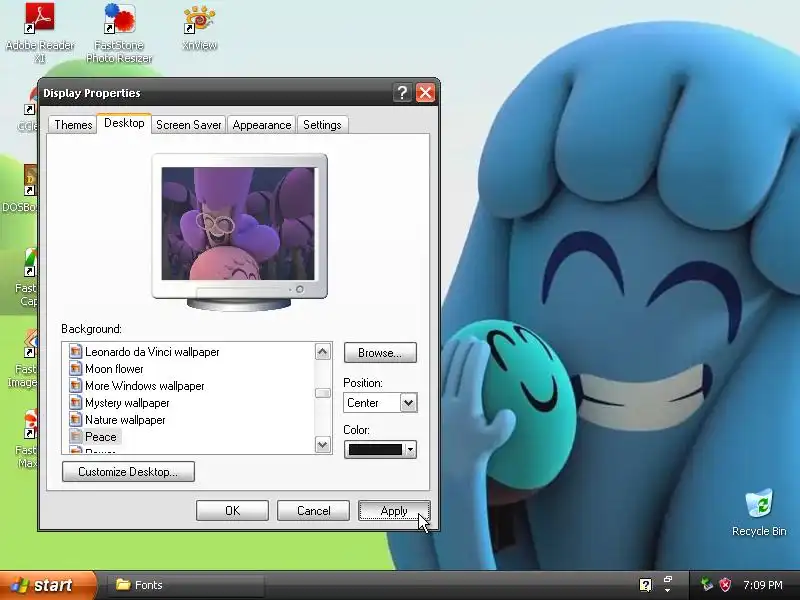The width and height of the screenshot is (800, 600).
Task: Click the background list scroll up arrow
Action: click(x=322, y=352)
